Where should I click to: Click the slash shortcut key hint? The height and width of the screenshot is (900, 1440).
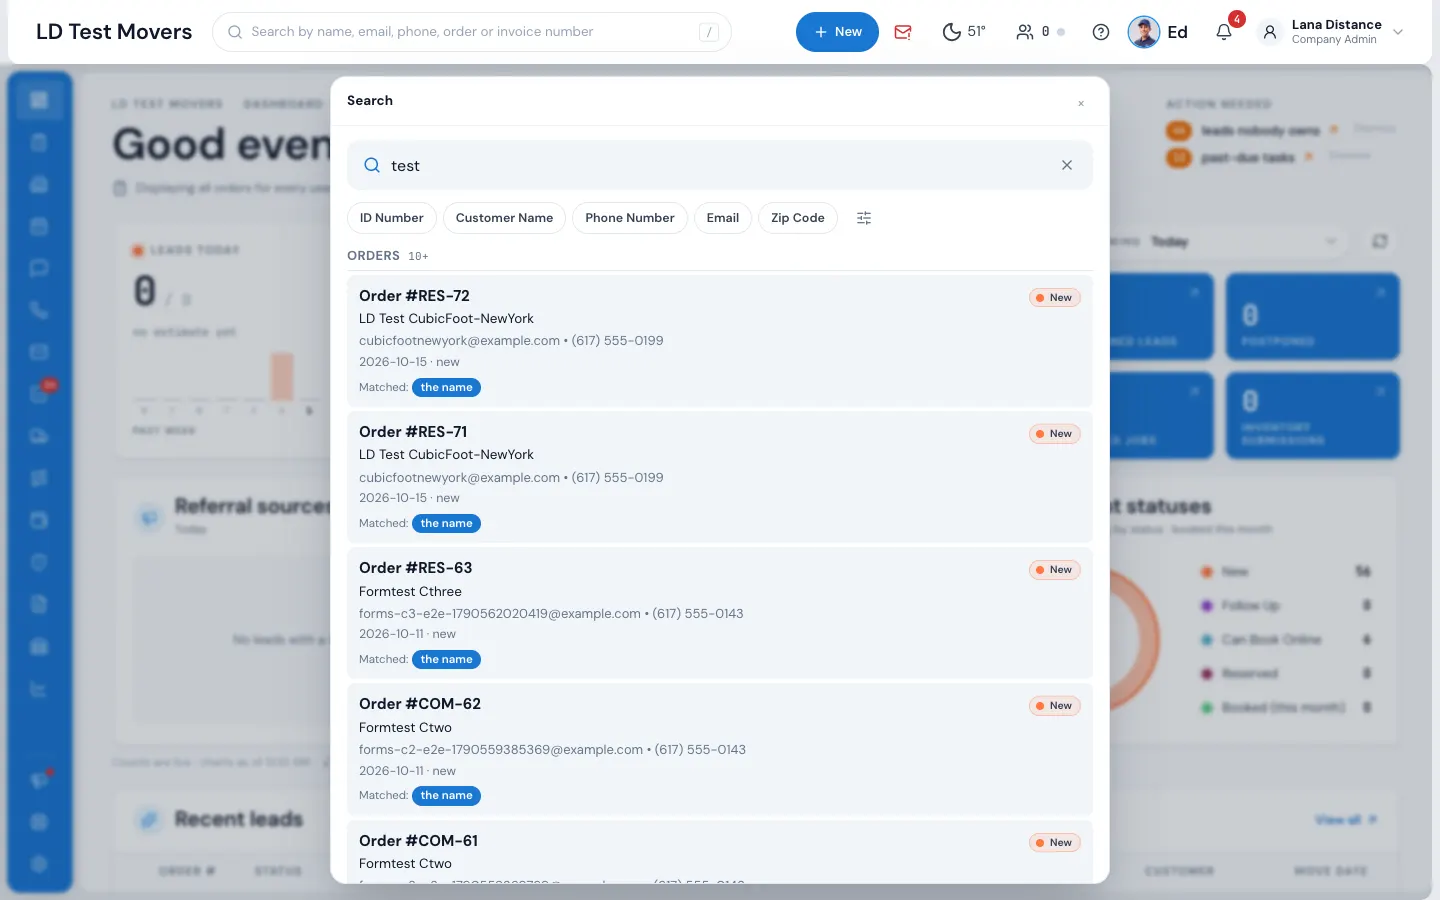[x=709, y=32]
